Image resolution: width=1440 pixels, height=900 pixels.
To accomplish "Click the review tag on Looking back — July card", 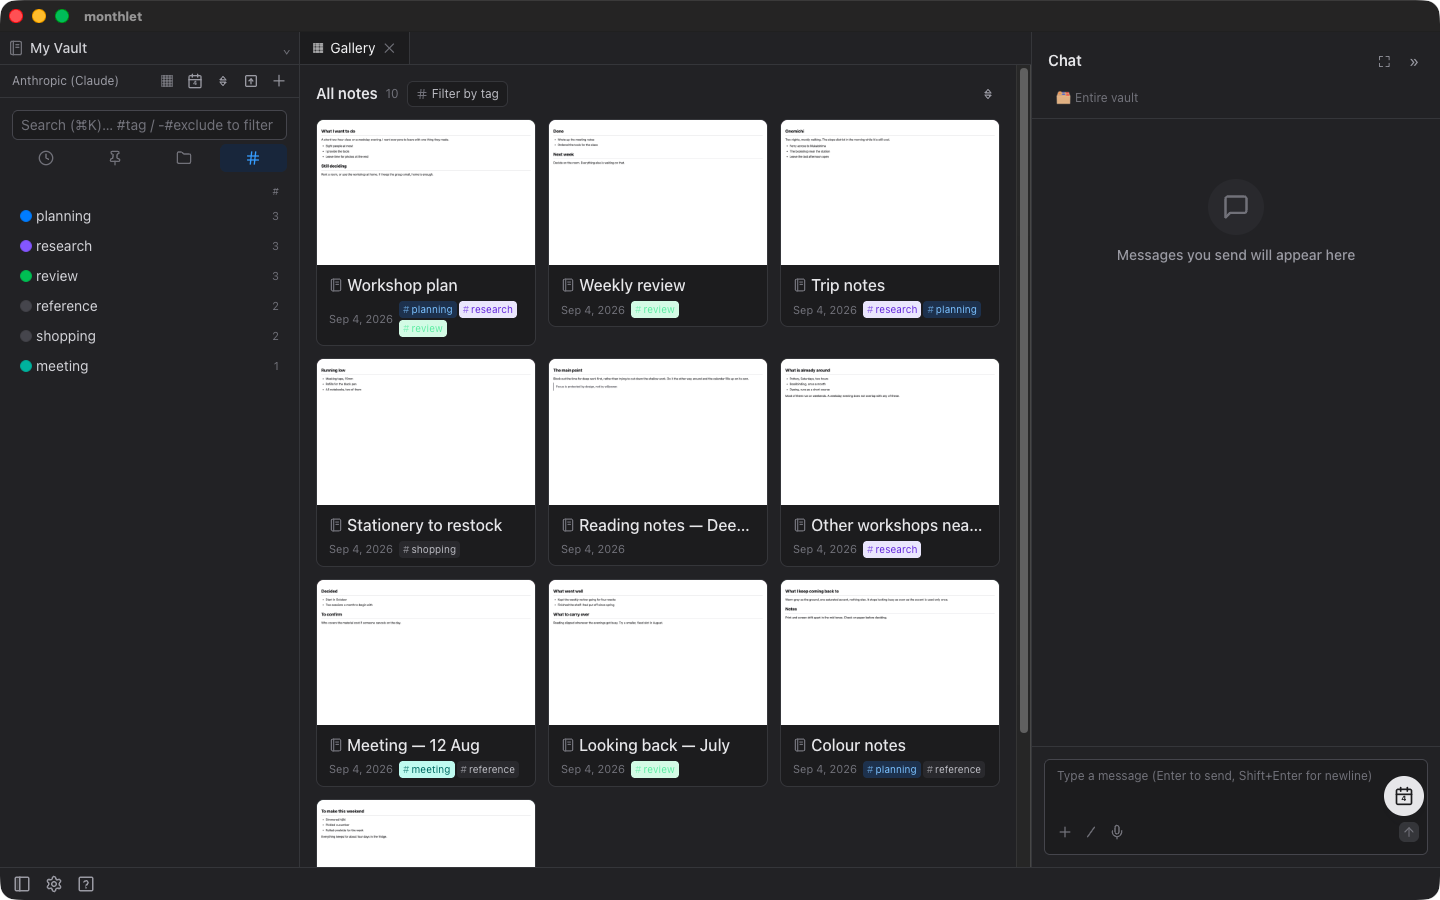I will pos(655,770).
